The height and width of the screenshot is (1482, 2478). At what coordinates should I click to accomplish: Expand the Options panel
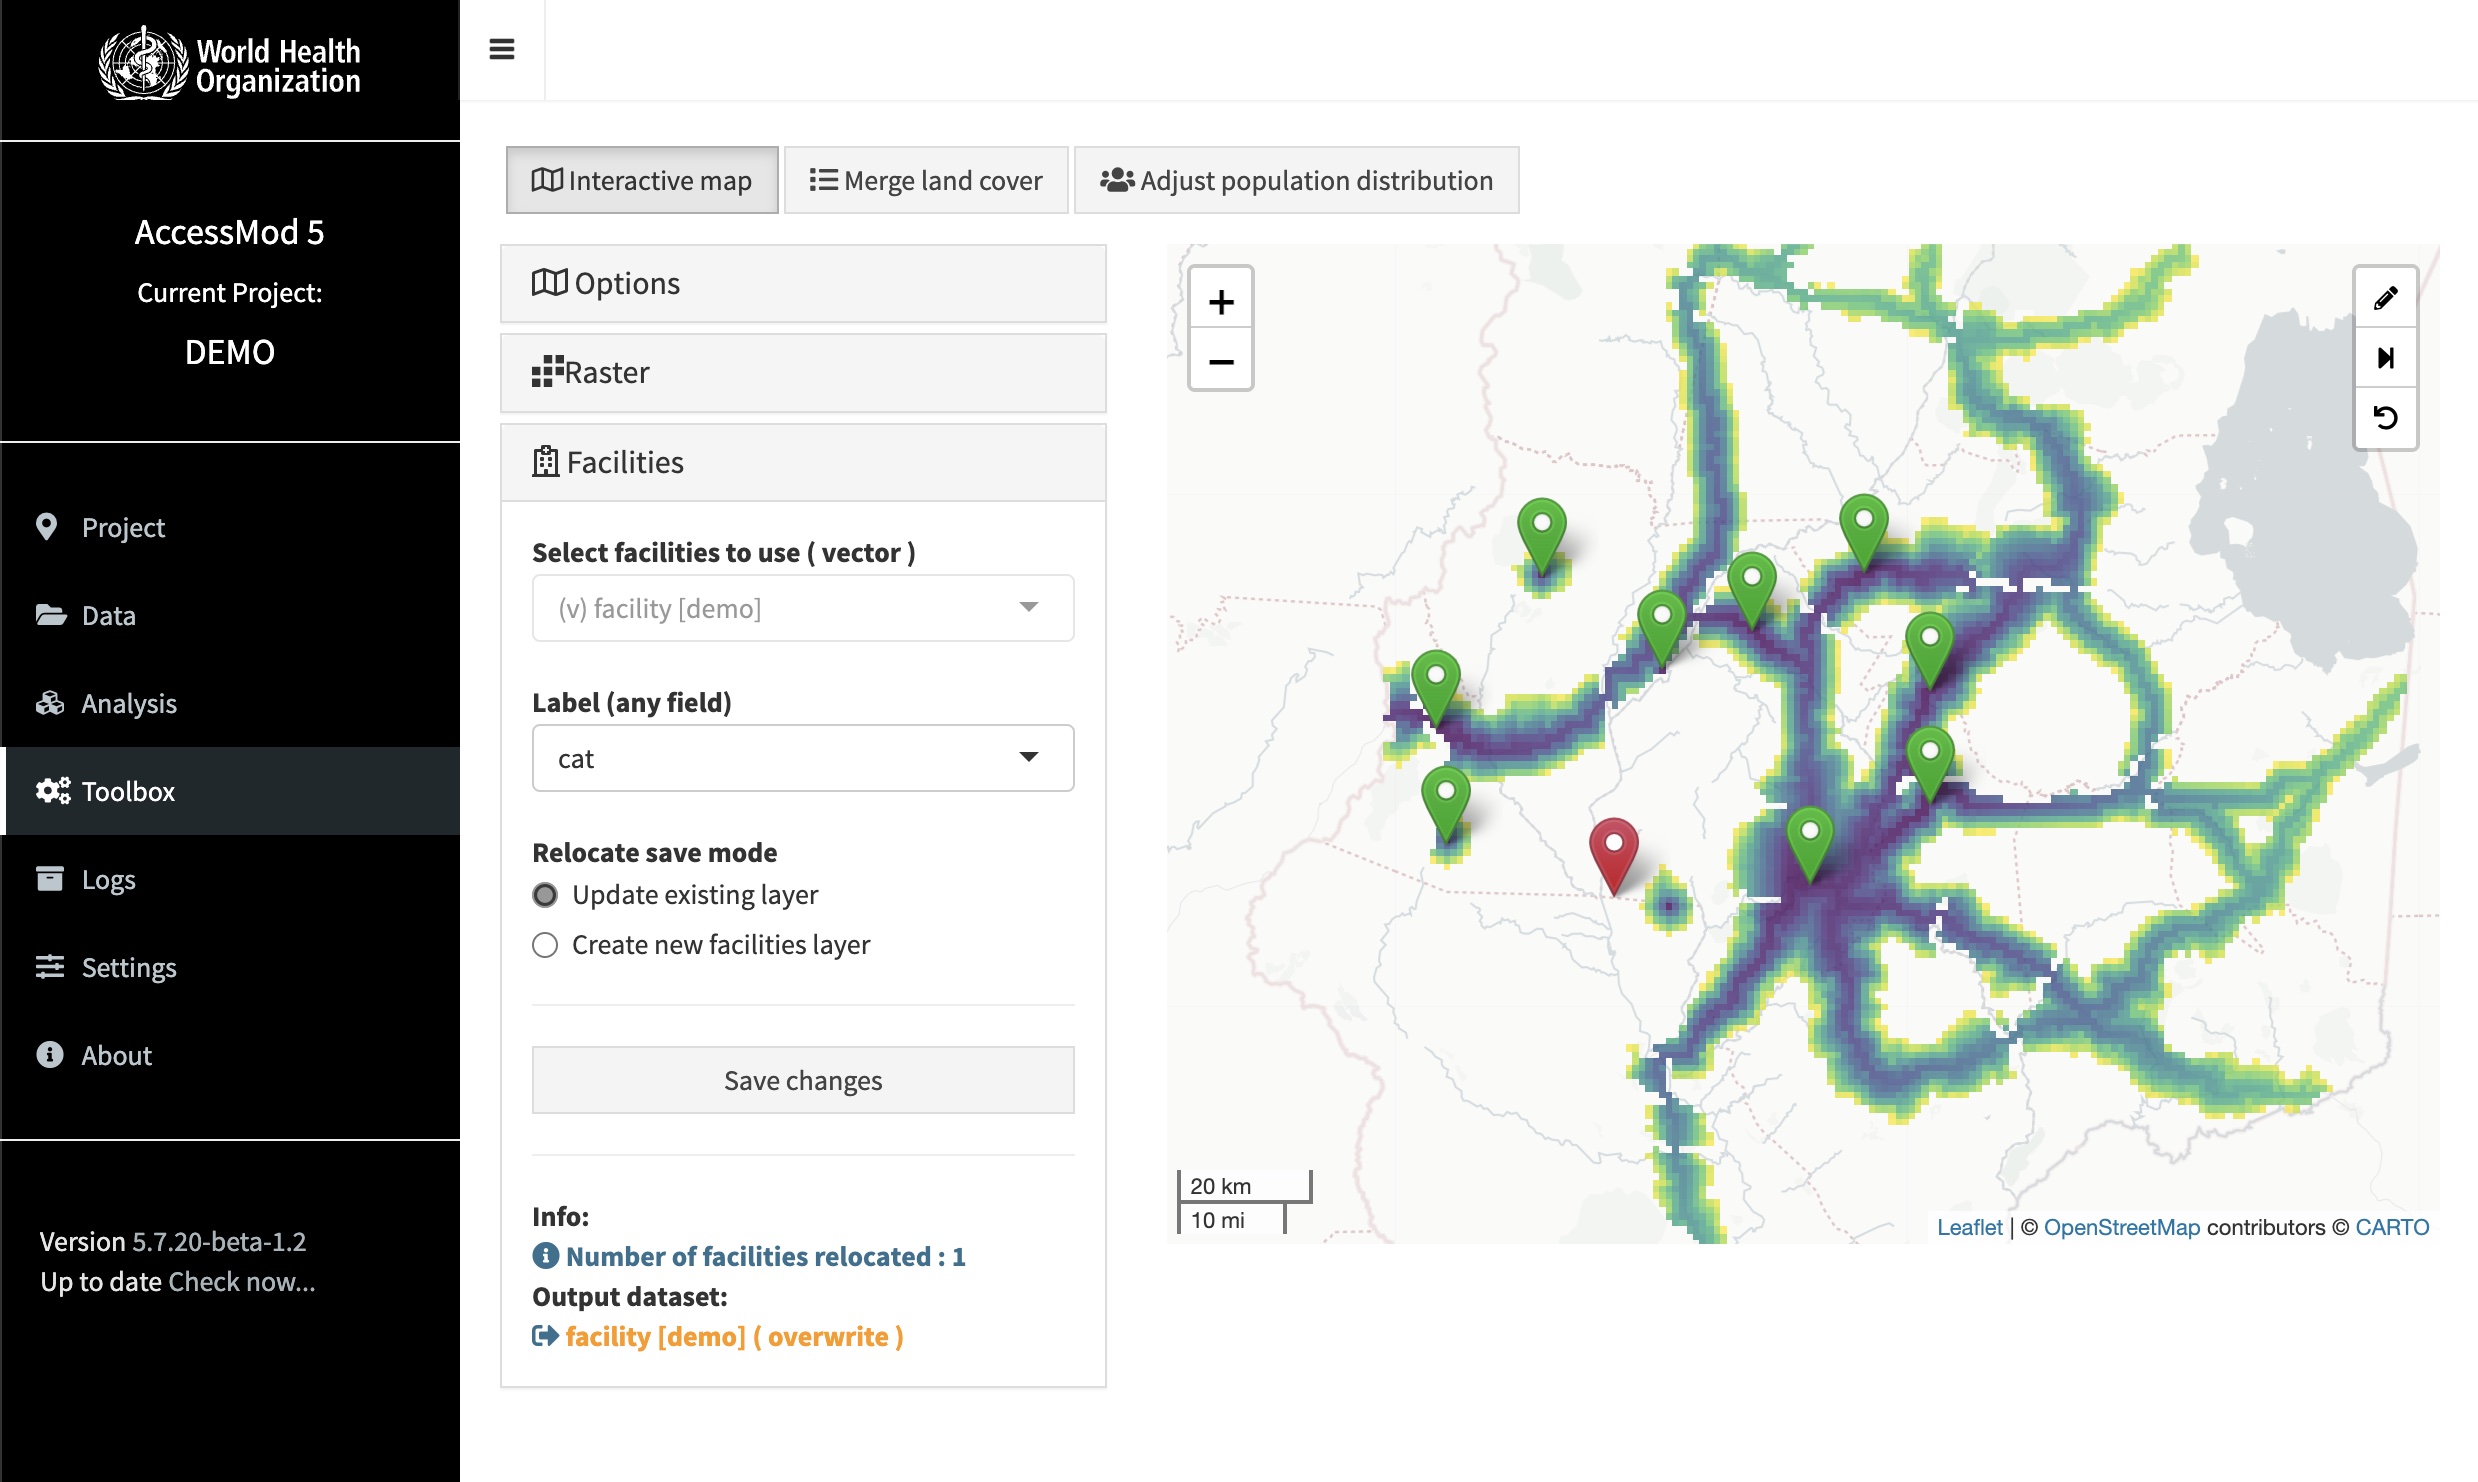tap(802, 284)
